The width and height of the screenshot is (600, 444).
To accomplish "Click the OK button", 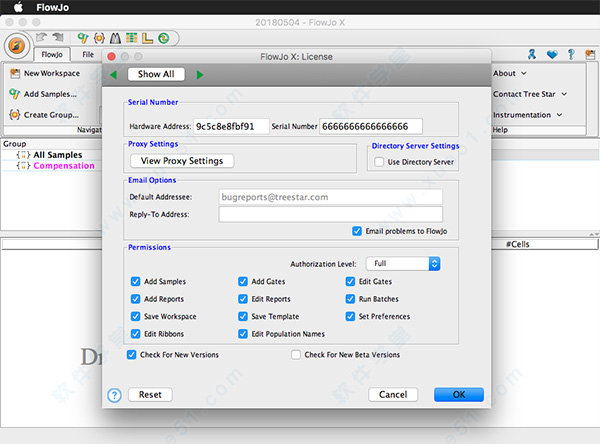I will click(459, 395).
